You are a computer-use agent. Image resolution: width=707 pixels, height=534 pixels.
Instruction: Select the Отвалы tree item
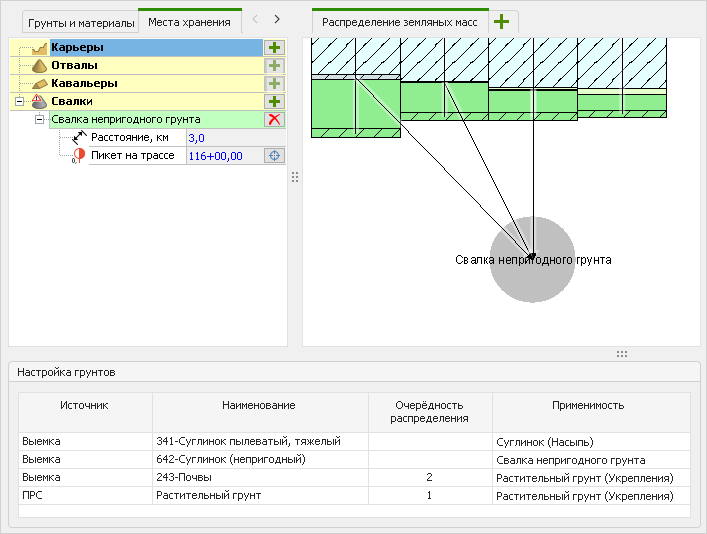click(75, 65)
